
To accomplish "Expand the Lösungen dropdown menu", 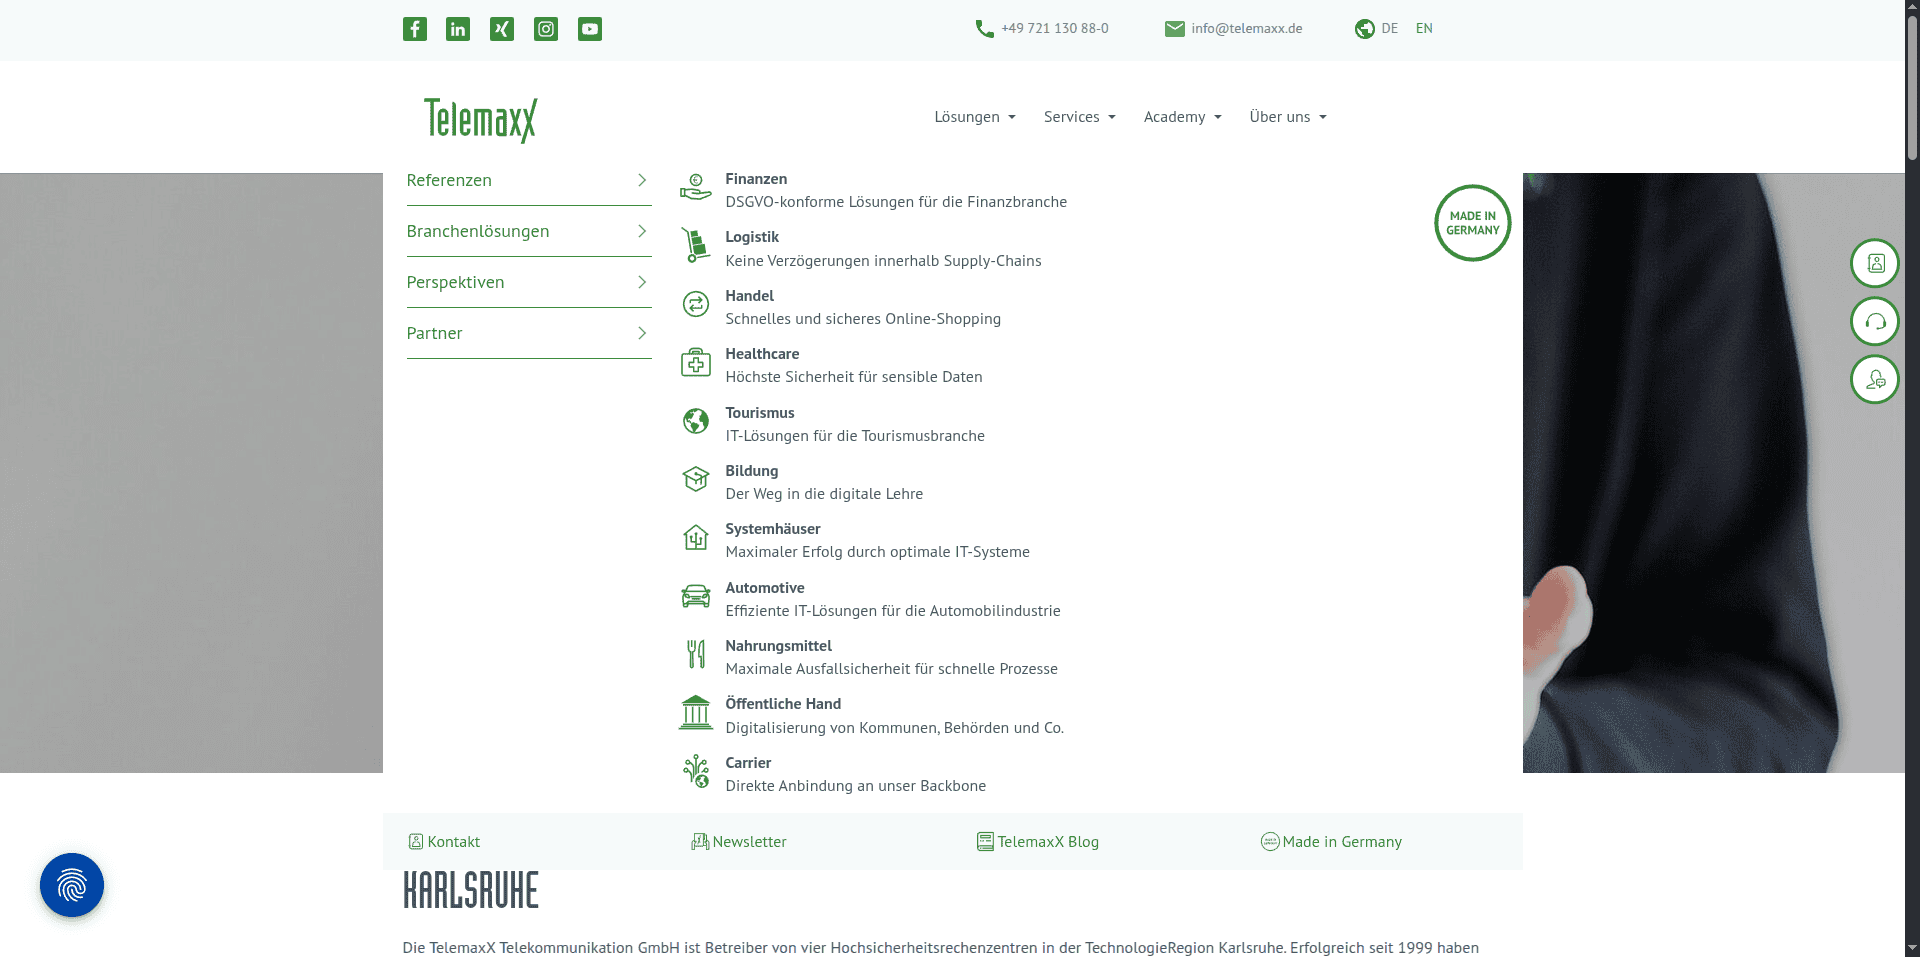I will (975, 117).
